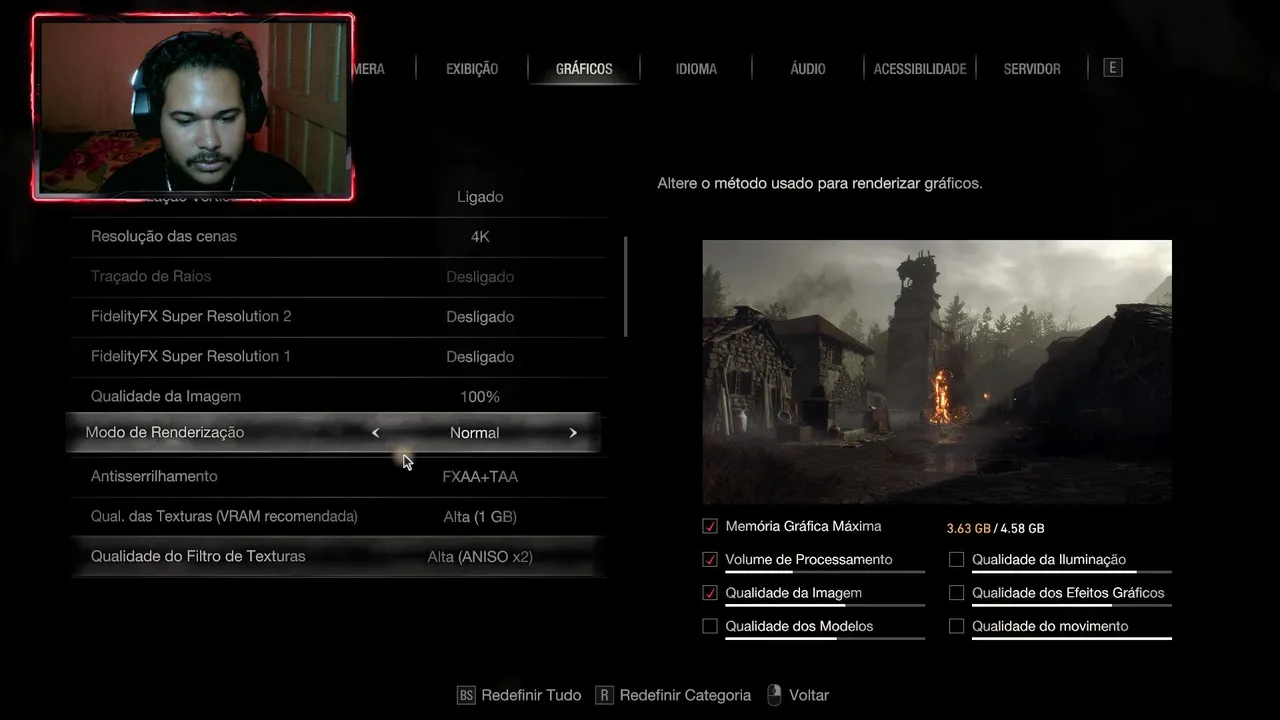Select Qualidade do Filtro de Texturas row
The image size is (1280, 720).
(x=338, y=557)
